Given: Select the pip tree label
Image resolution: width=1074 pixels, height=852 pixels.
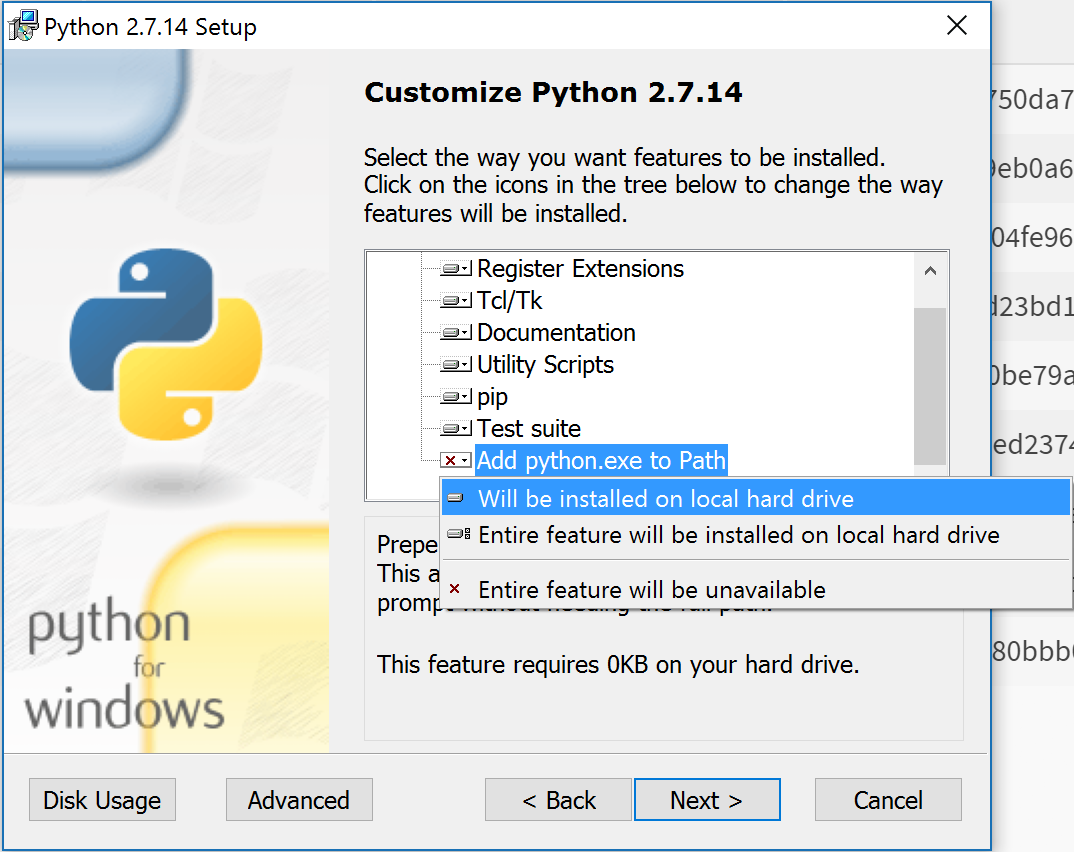Looking at the screenshot, I should point(492,397).
